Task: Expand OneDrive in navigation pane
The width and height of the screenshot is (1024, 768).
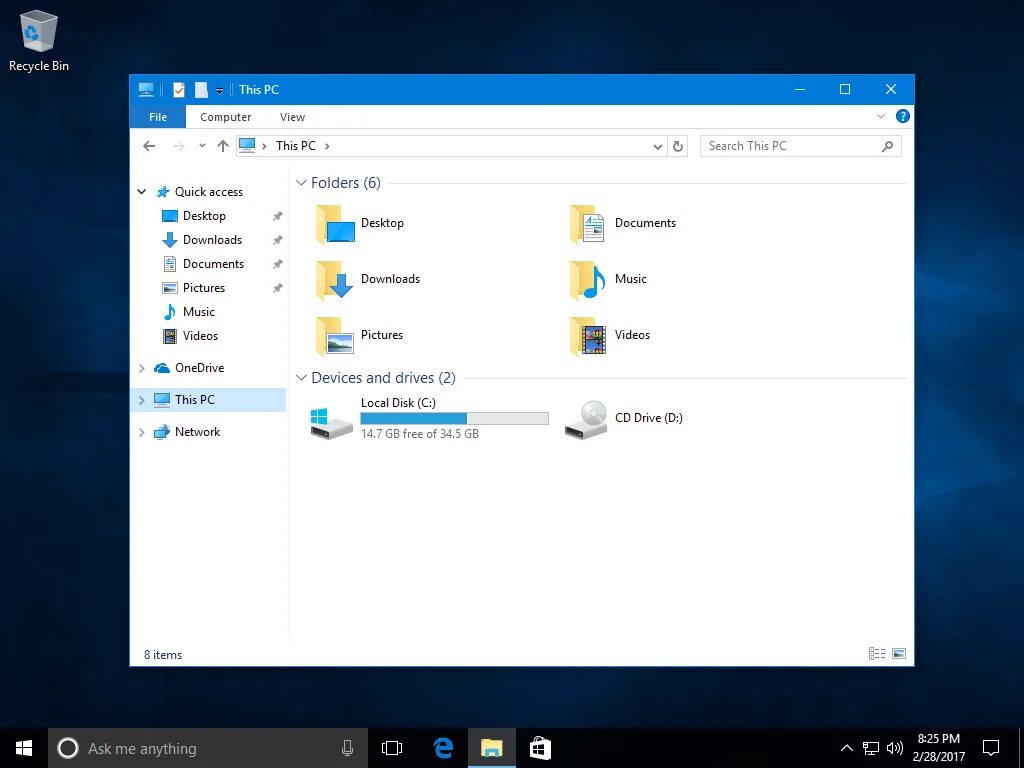Action: click(142, 368)
